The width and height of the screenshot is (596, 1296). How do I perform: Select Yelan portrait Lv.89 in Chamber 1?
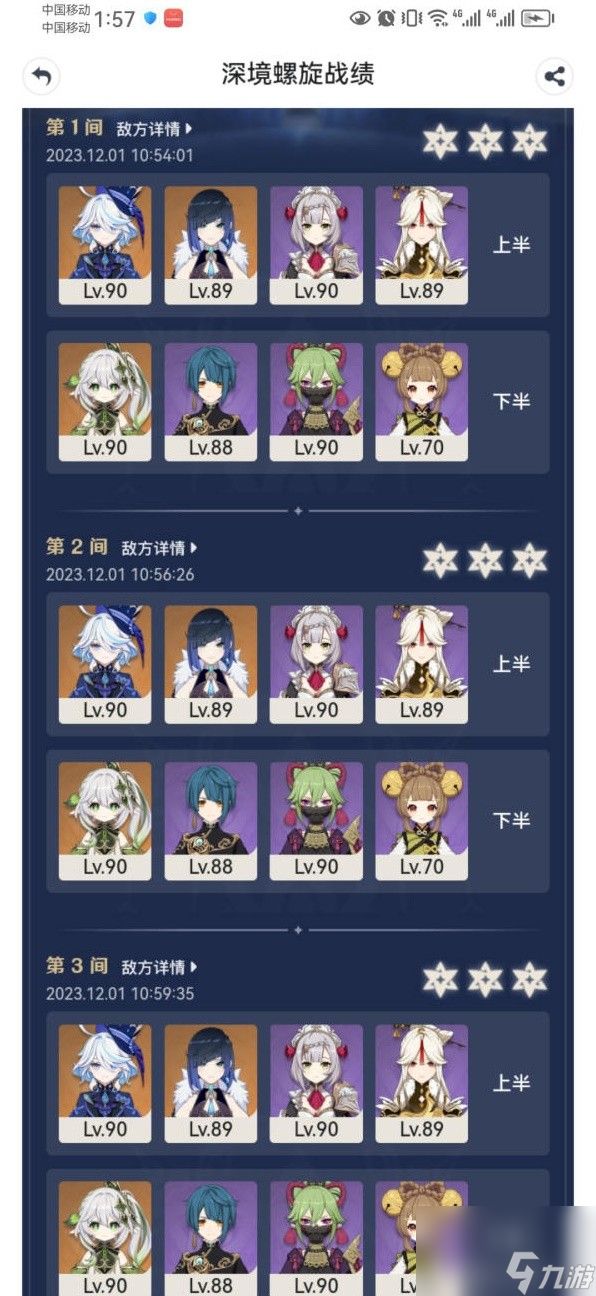pos(211,245)
